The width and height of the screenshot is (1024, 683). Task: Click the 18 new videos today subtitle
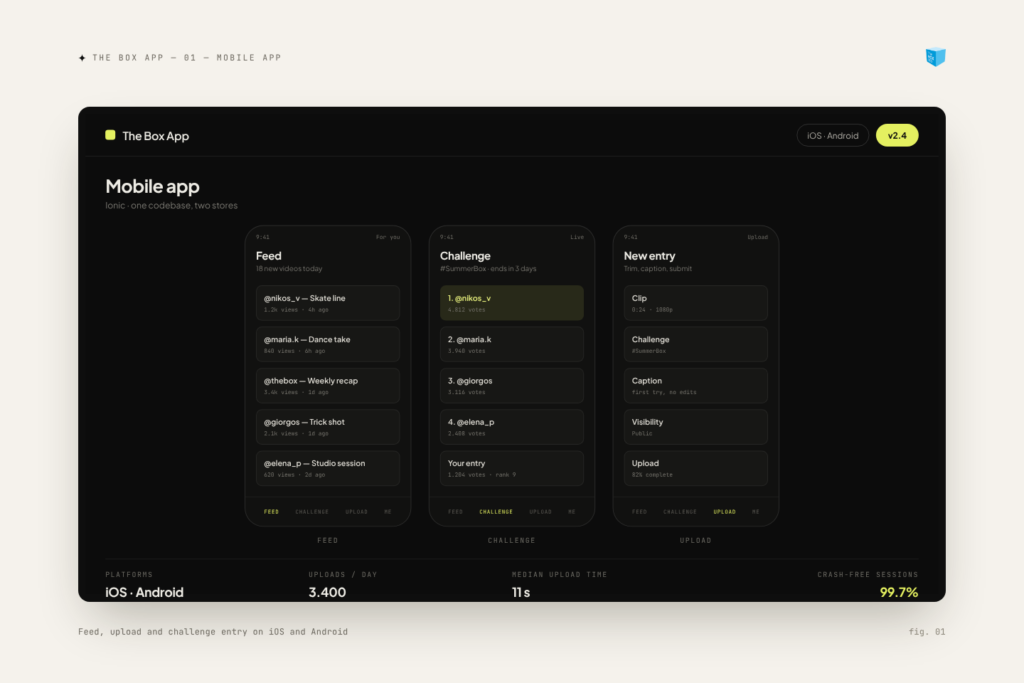pyautogui.click(x=289, y=268)
